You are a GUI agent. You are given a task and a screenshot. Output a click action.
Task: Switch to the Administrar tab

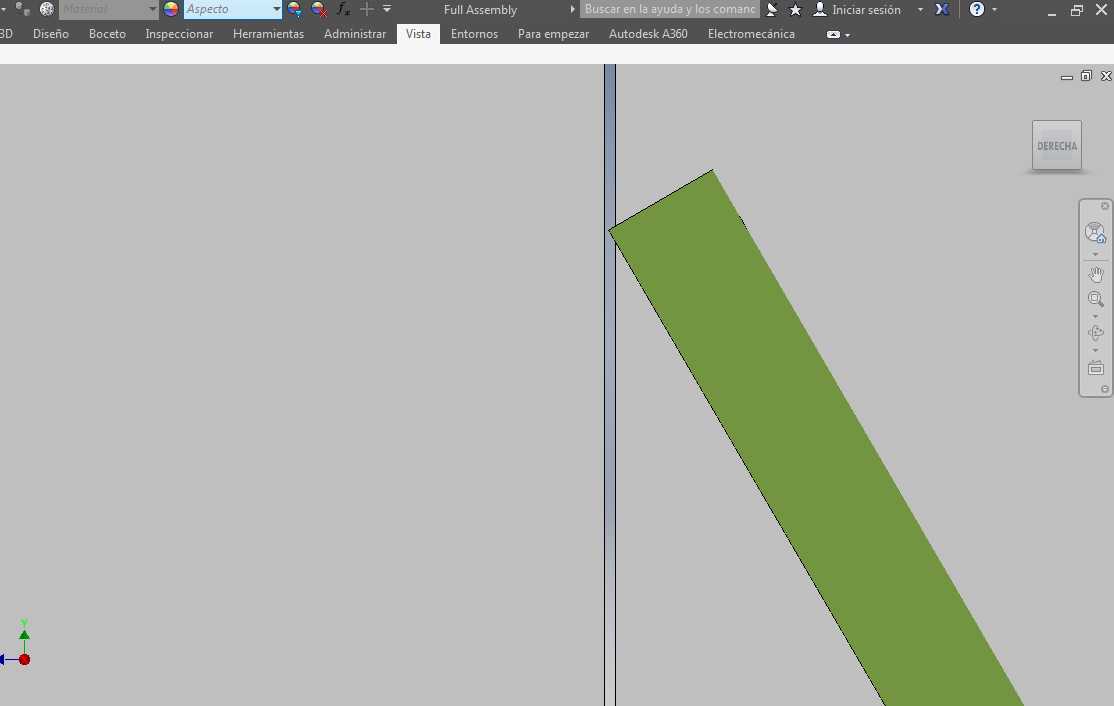(x=355, y=33)
